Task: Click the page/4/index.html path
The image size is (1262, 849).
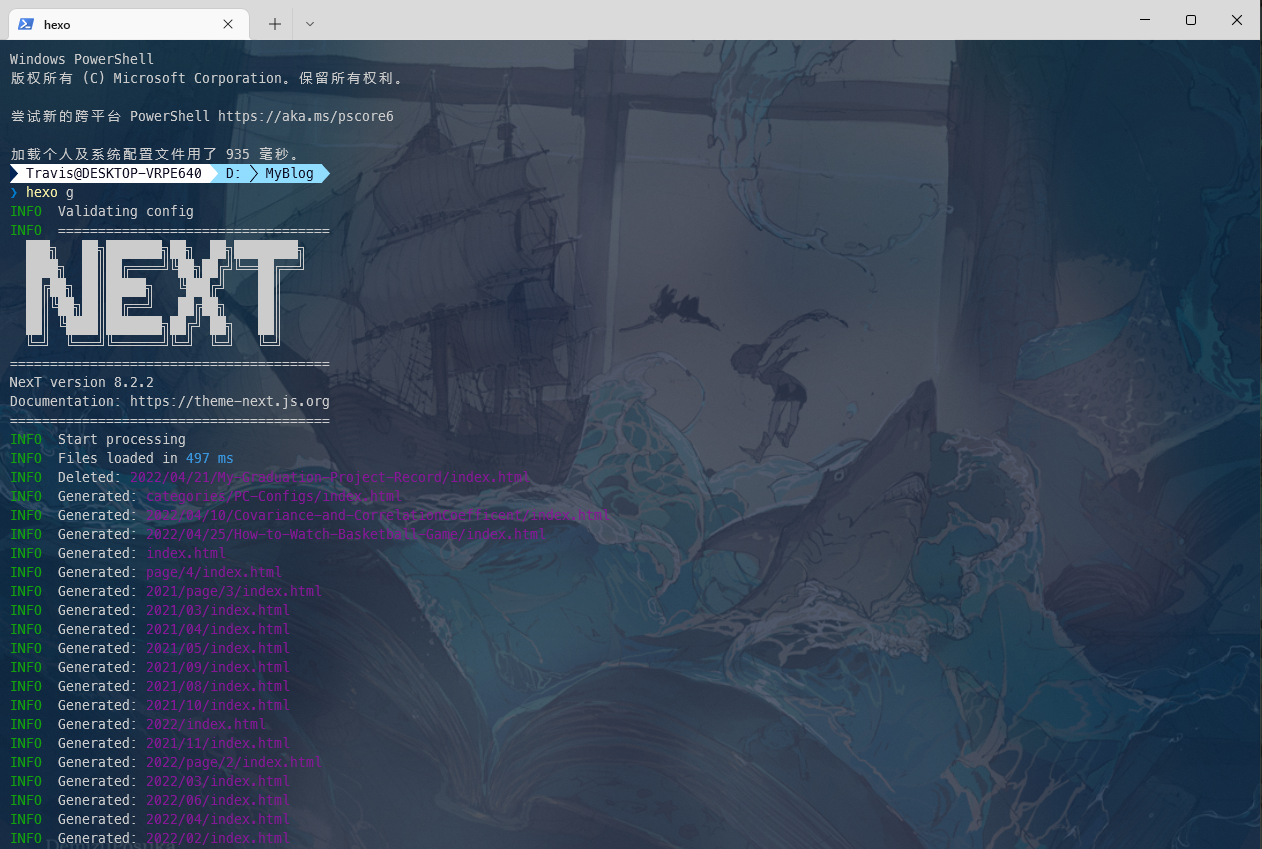Action: coord(214,572)
